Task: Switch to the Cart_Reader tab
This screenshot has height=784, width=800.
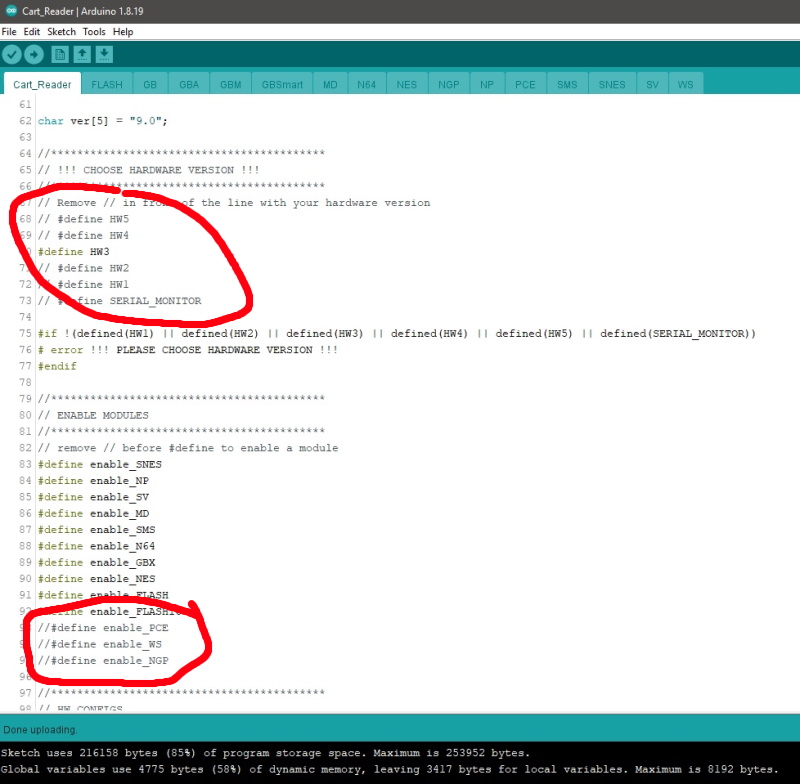Action: (x=42, y=84)
